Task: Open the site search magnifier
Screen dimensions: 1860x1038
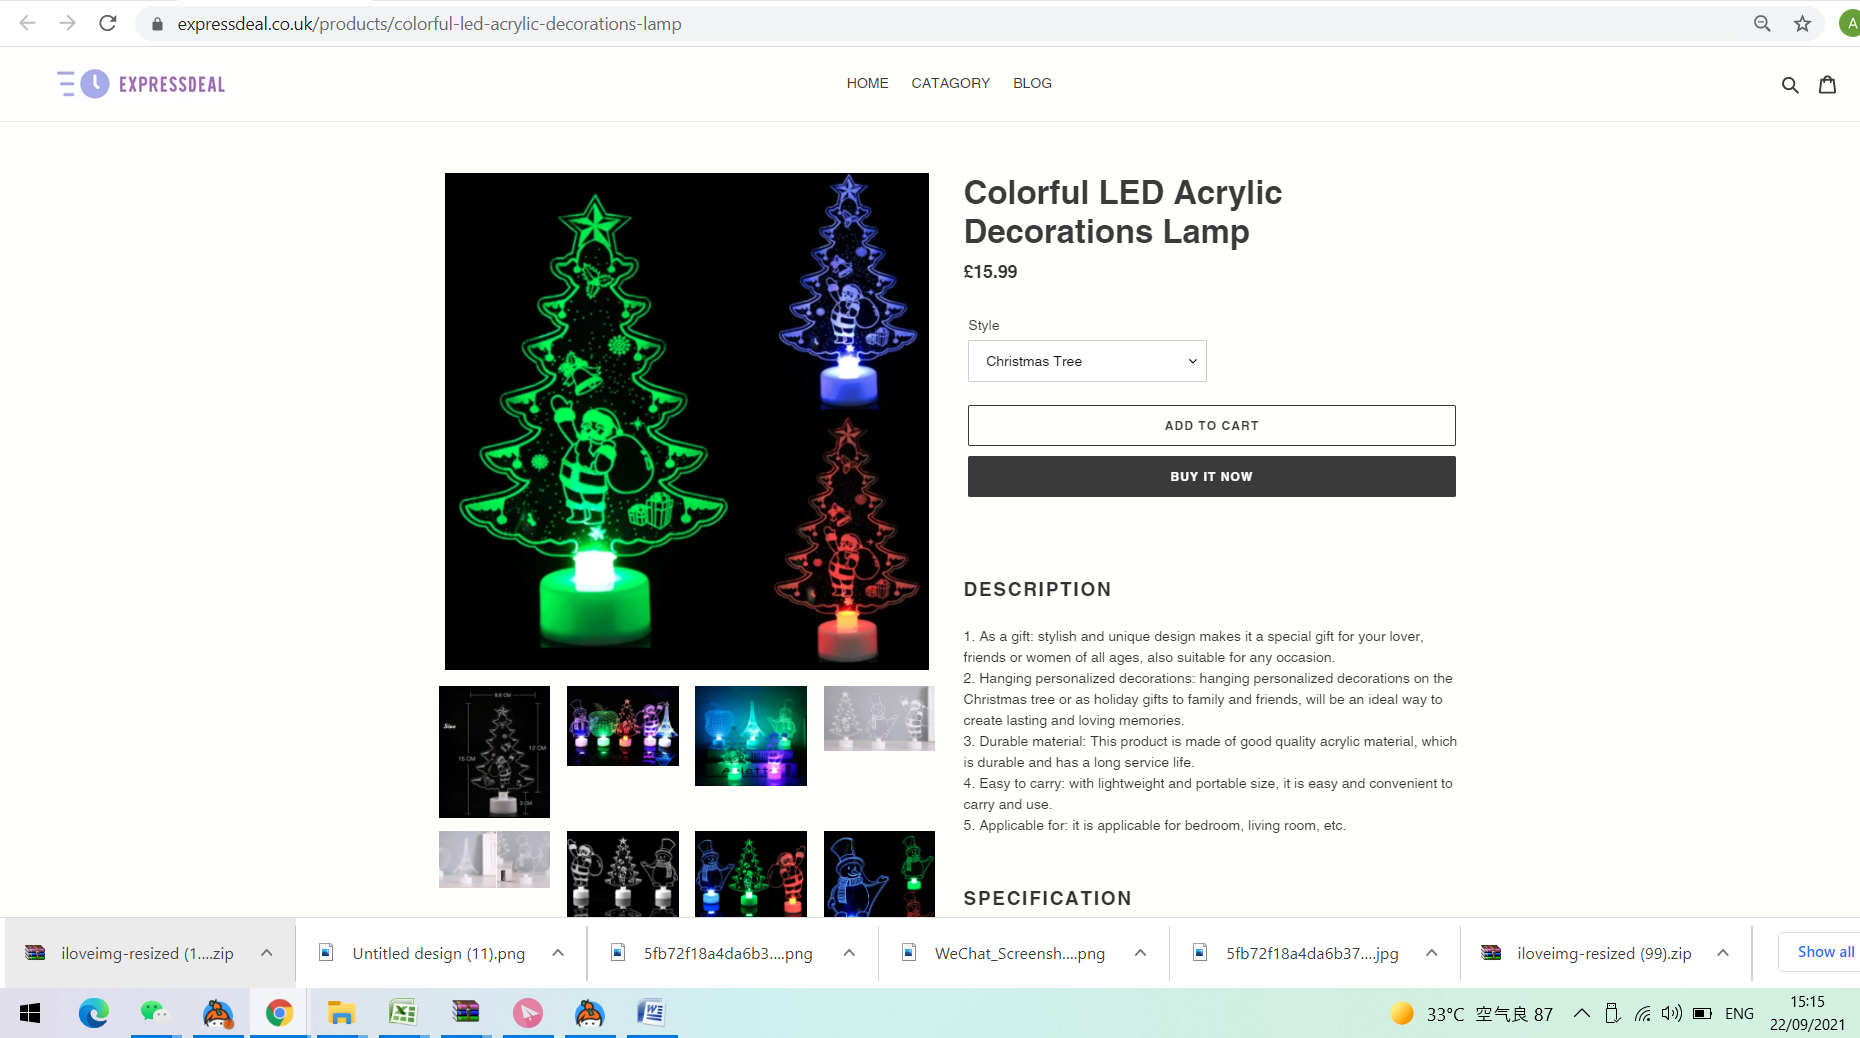Action: (x=1790, y=85)
